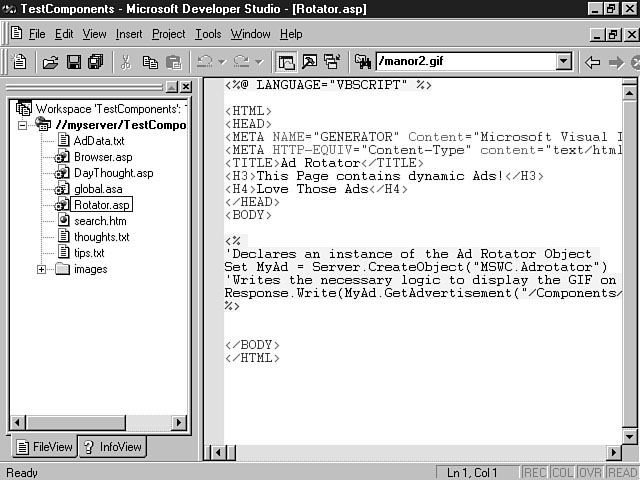This screenshot has width=640, height=480.
Task: Click the editor's vertical scrollbar down arrow
Action: click(x=630, y=436)
